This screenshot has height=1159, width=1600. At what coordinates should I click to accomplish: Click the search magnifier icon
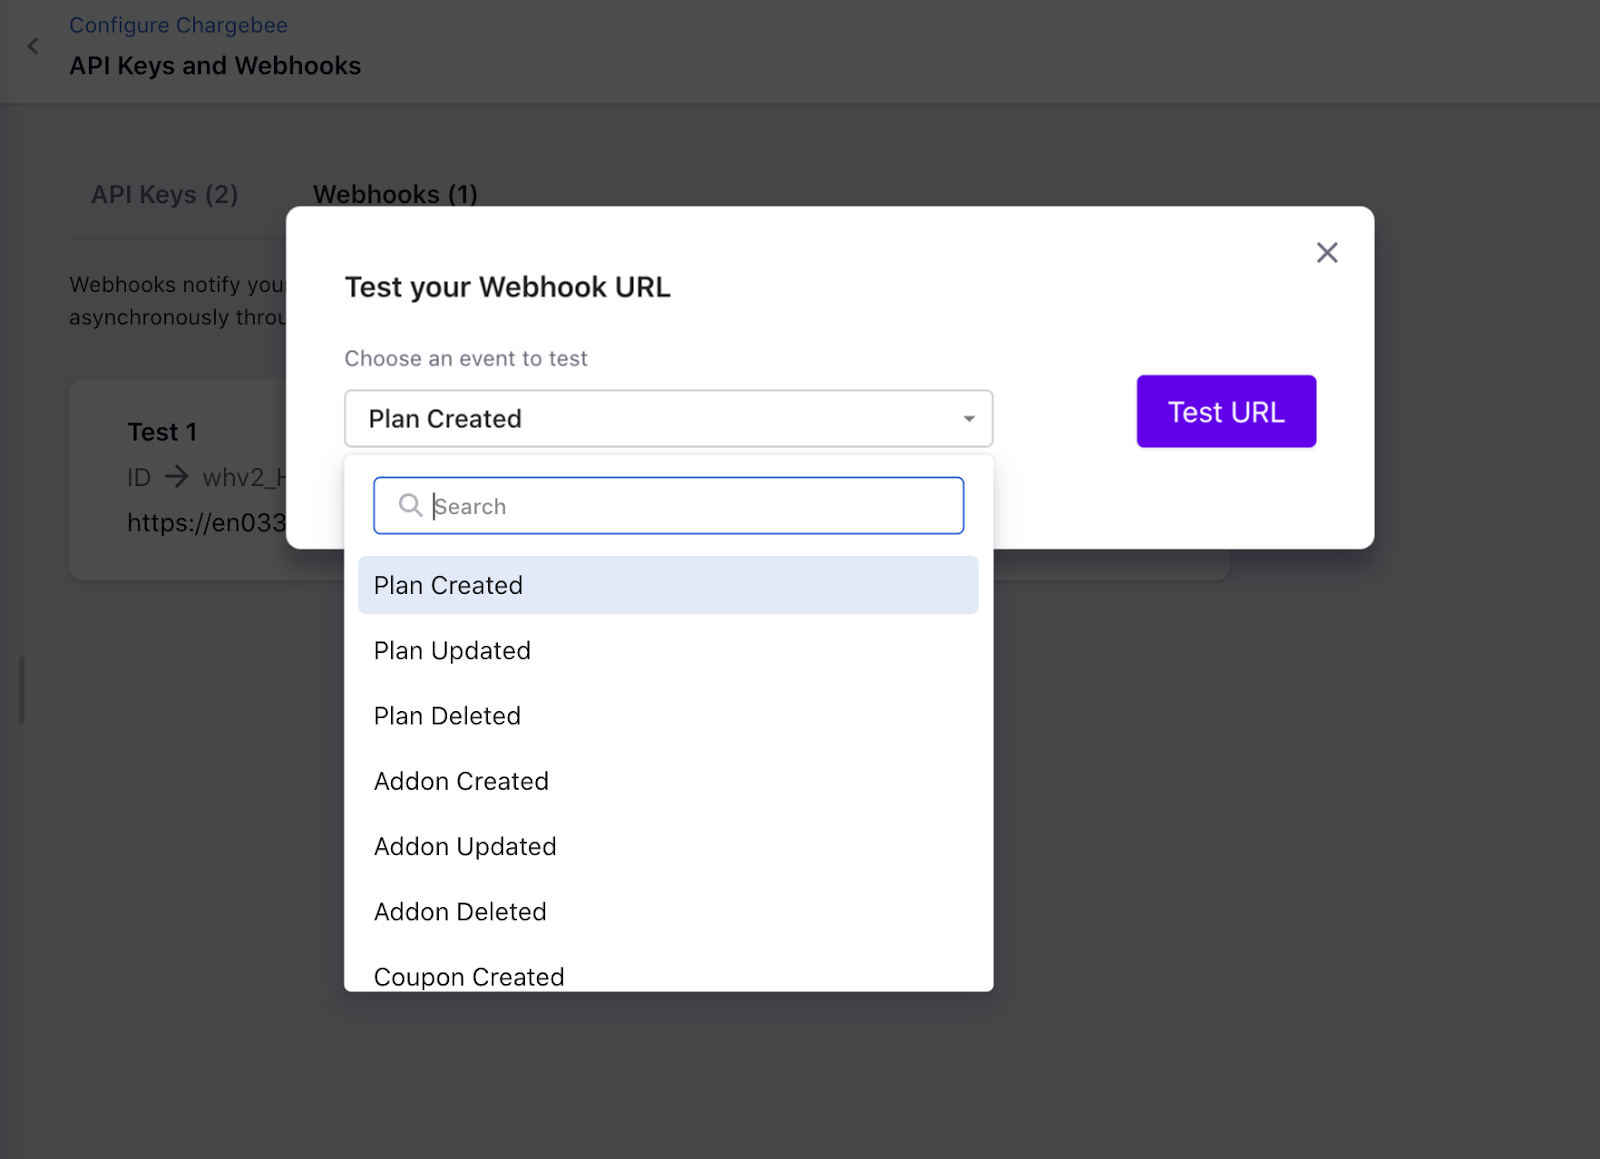pyautogui.click(x=410, y=506)
